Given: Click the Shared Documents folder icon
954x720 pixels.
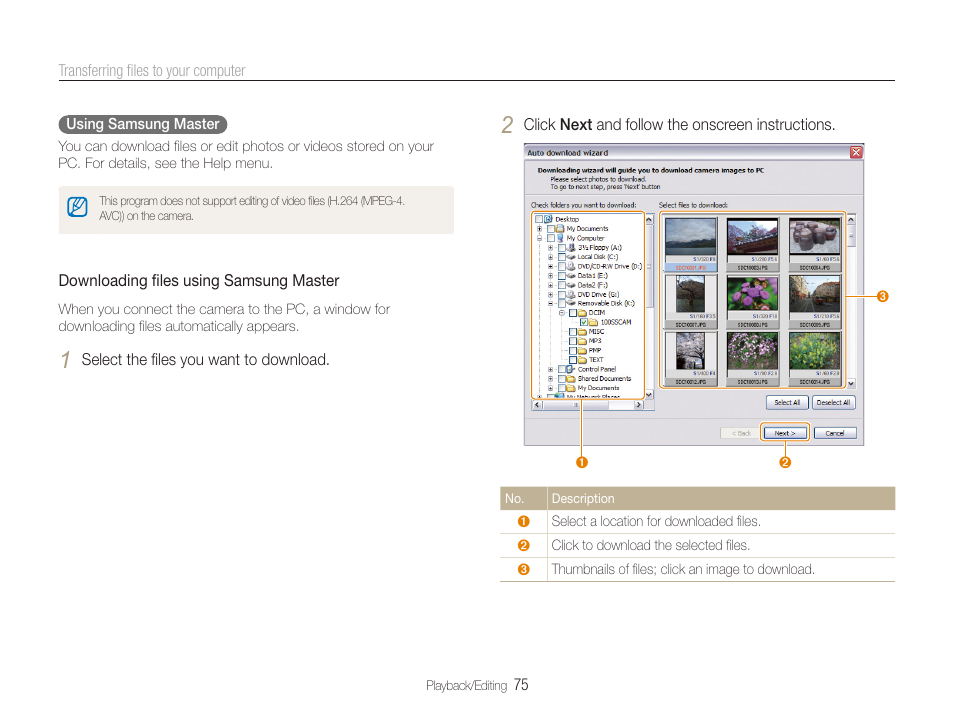Looking at the screenshot, I should click(x=571, y=379).
